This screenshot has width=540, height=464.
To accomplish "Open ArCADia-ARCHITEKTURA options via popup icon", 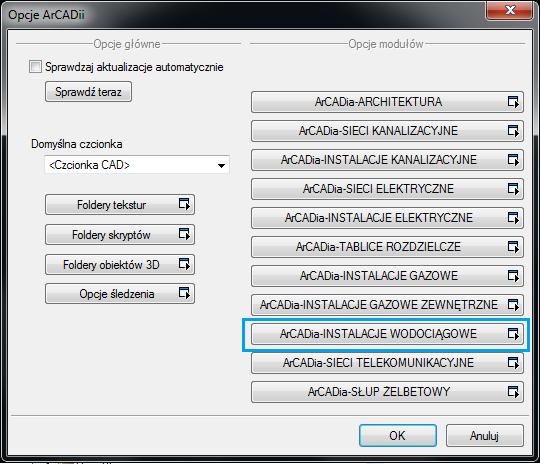I will 513,102.
